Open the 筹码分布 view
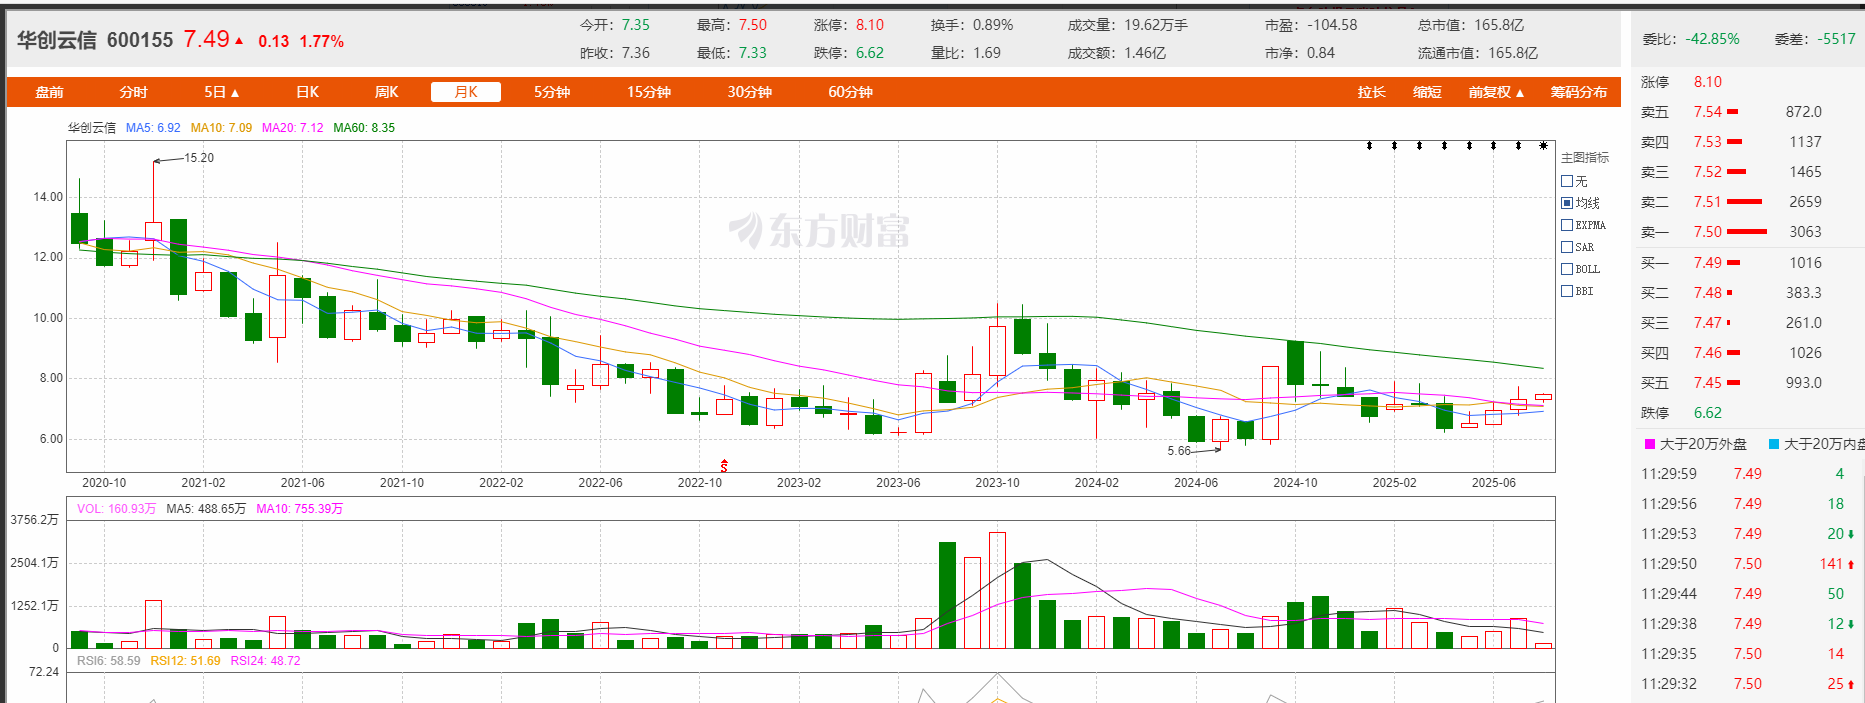The width and height of the screenshot is (1865, 703). click(1579, 92)
